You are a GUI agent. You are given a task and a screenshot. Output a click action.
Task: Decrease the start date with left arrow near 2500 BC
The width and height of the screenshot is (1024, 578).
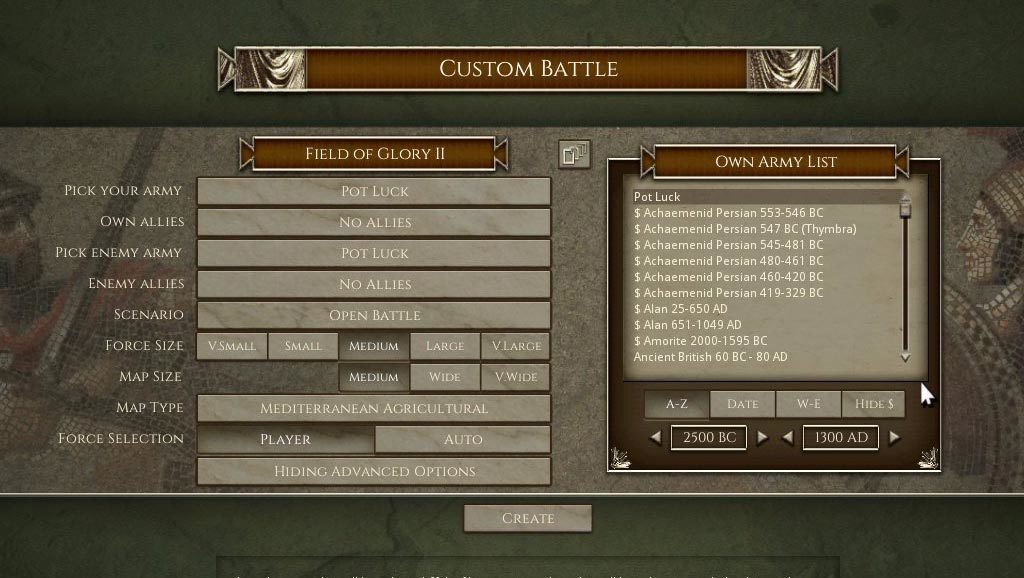[x=656, y=438]
